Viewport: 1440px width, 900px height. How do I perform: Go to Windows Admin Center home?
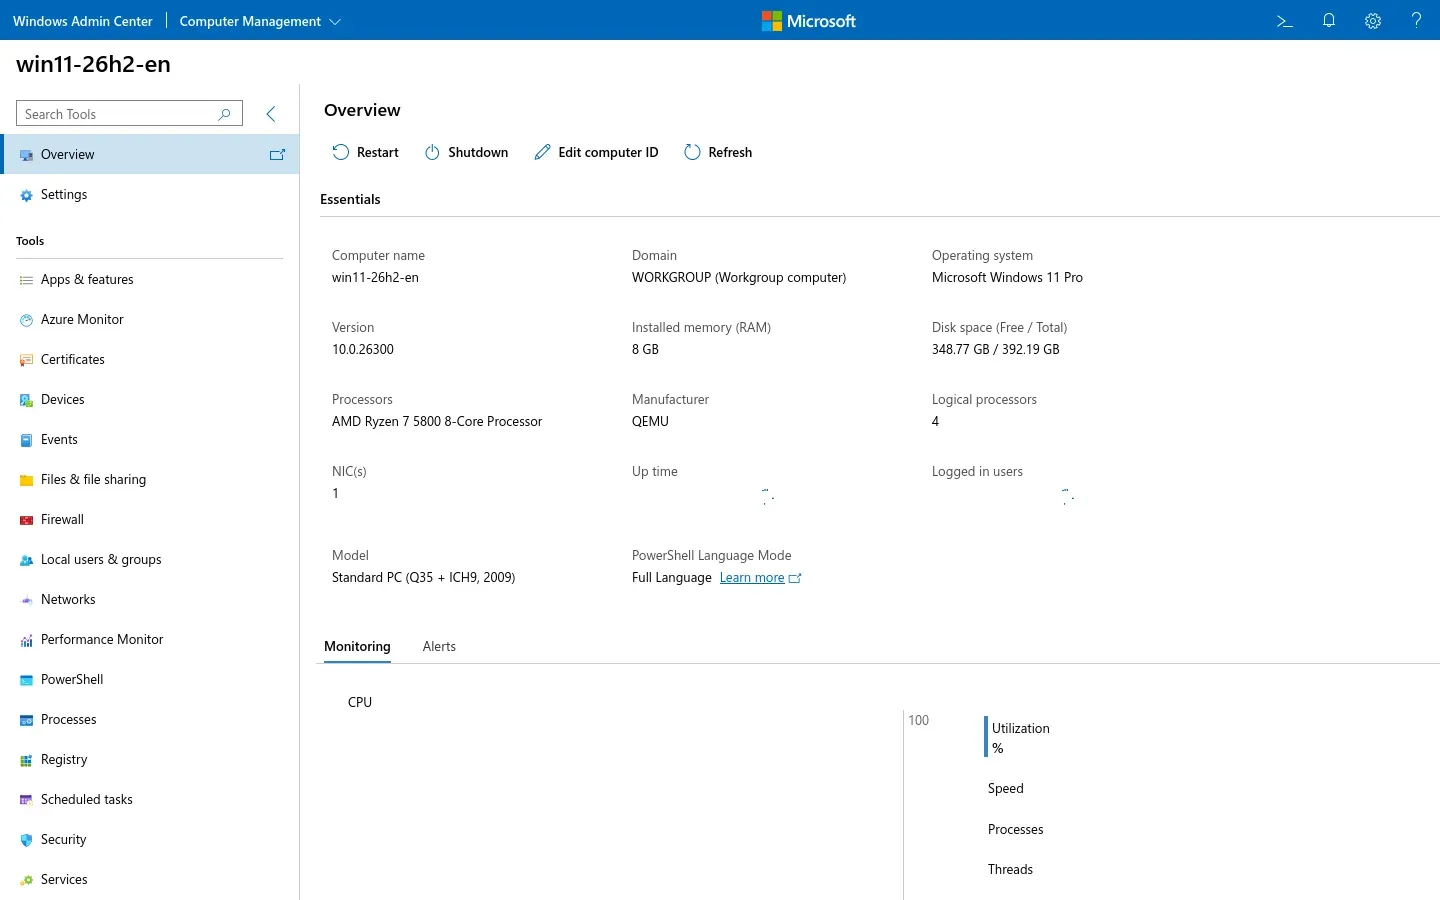83,21
